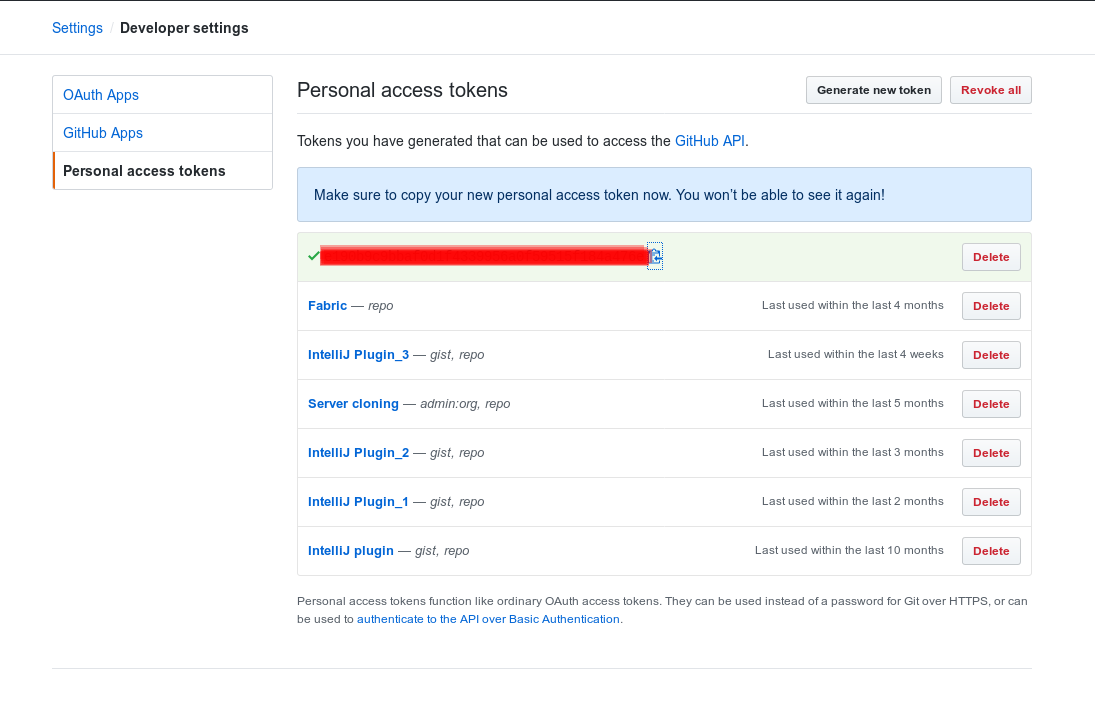The width and height of the screenshot is (1095, 703).
Task: Delete the Server cloning token
Action: pyautogui.click(x=991, y=404)
